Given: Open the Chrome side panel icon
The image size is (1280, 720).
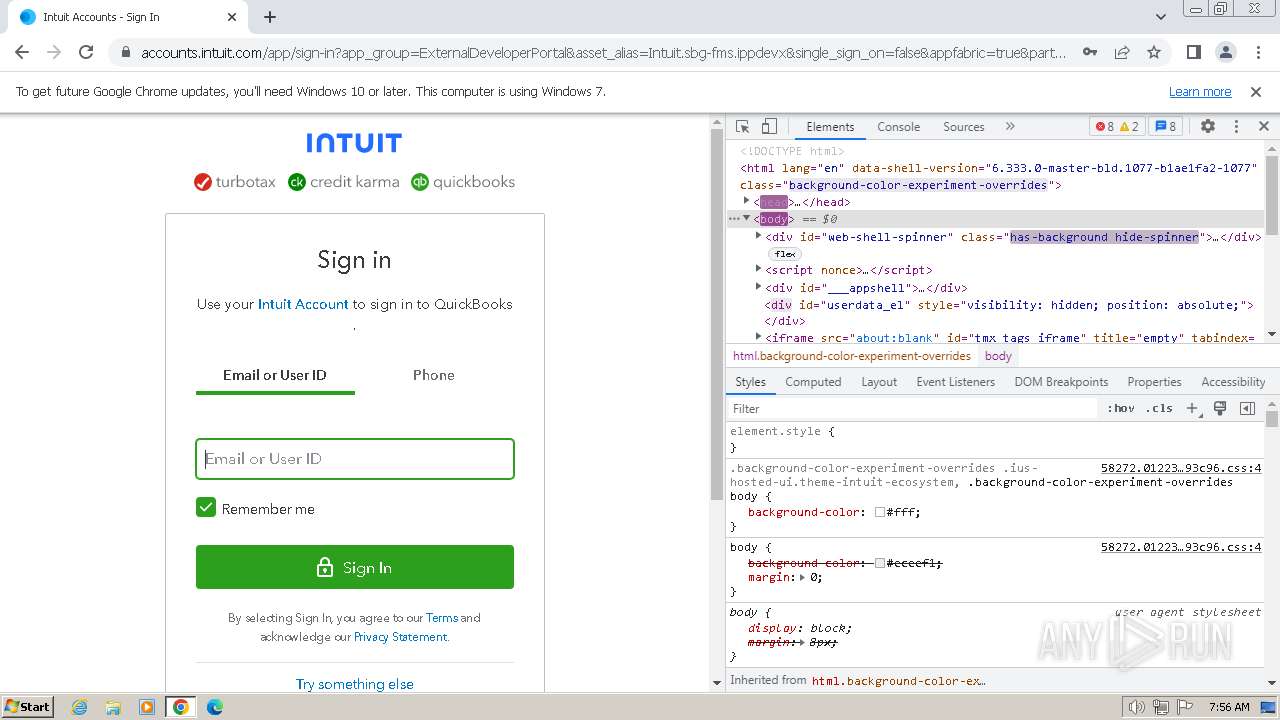Looking at the screenshot, I should (x=1193, y=52).
